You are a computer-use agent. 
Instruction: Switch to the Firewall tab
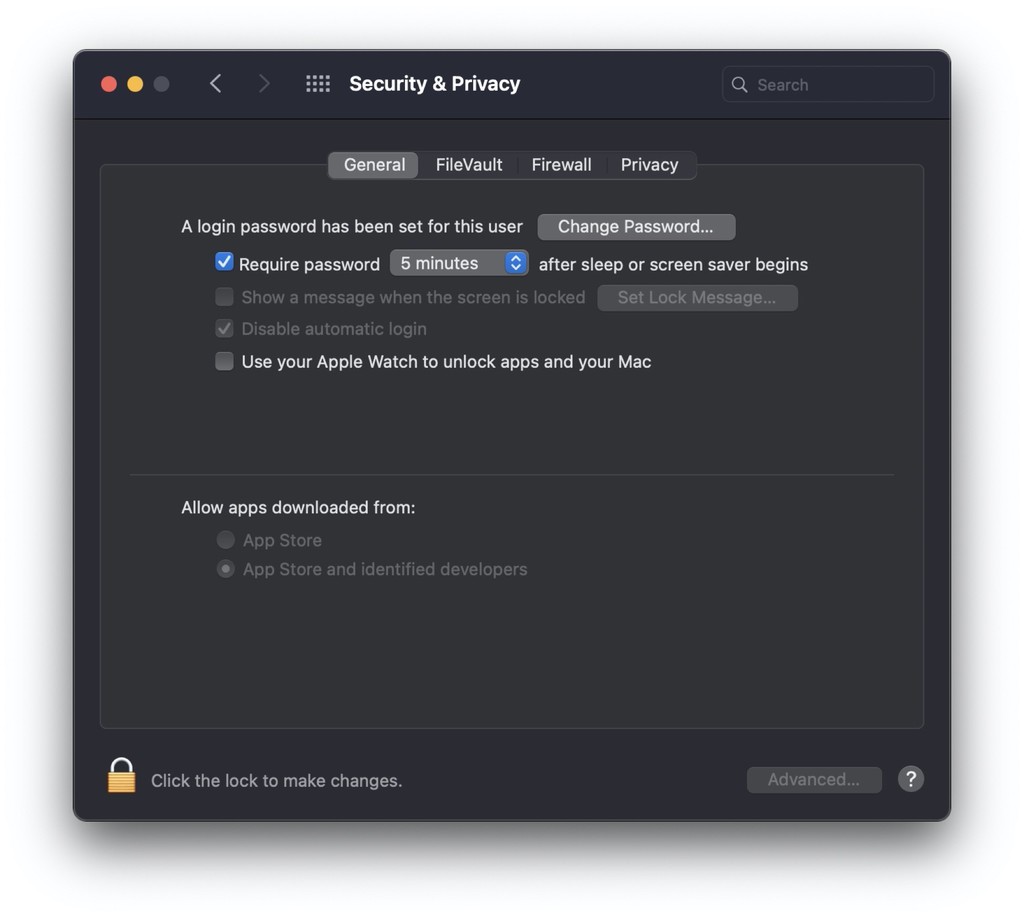[x=561, y=165]
